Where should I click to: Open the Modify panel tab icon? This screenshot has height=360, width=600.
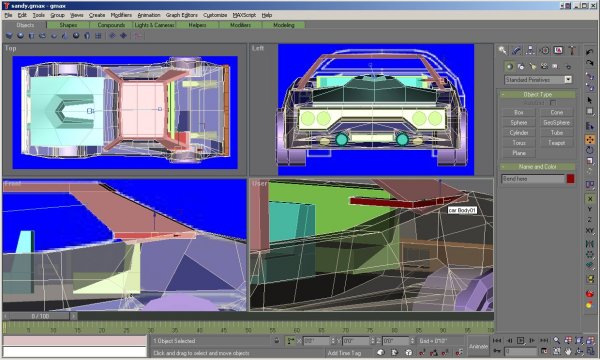516,50
